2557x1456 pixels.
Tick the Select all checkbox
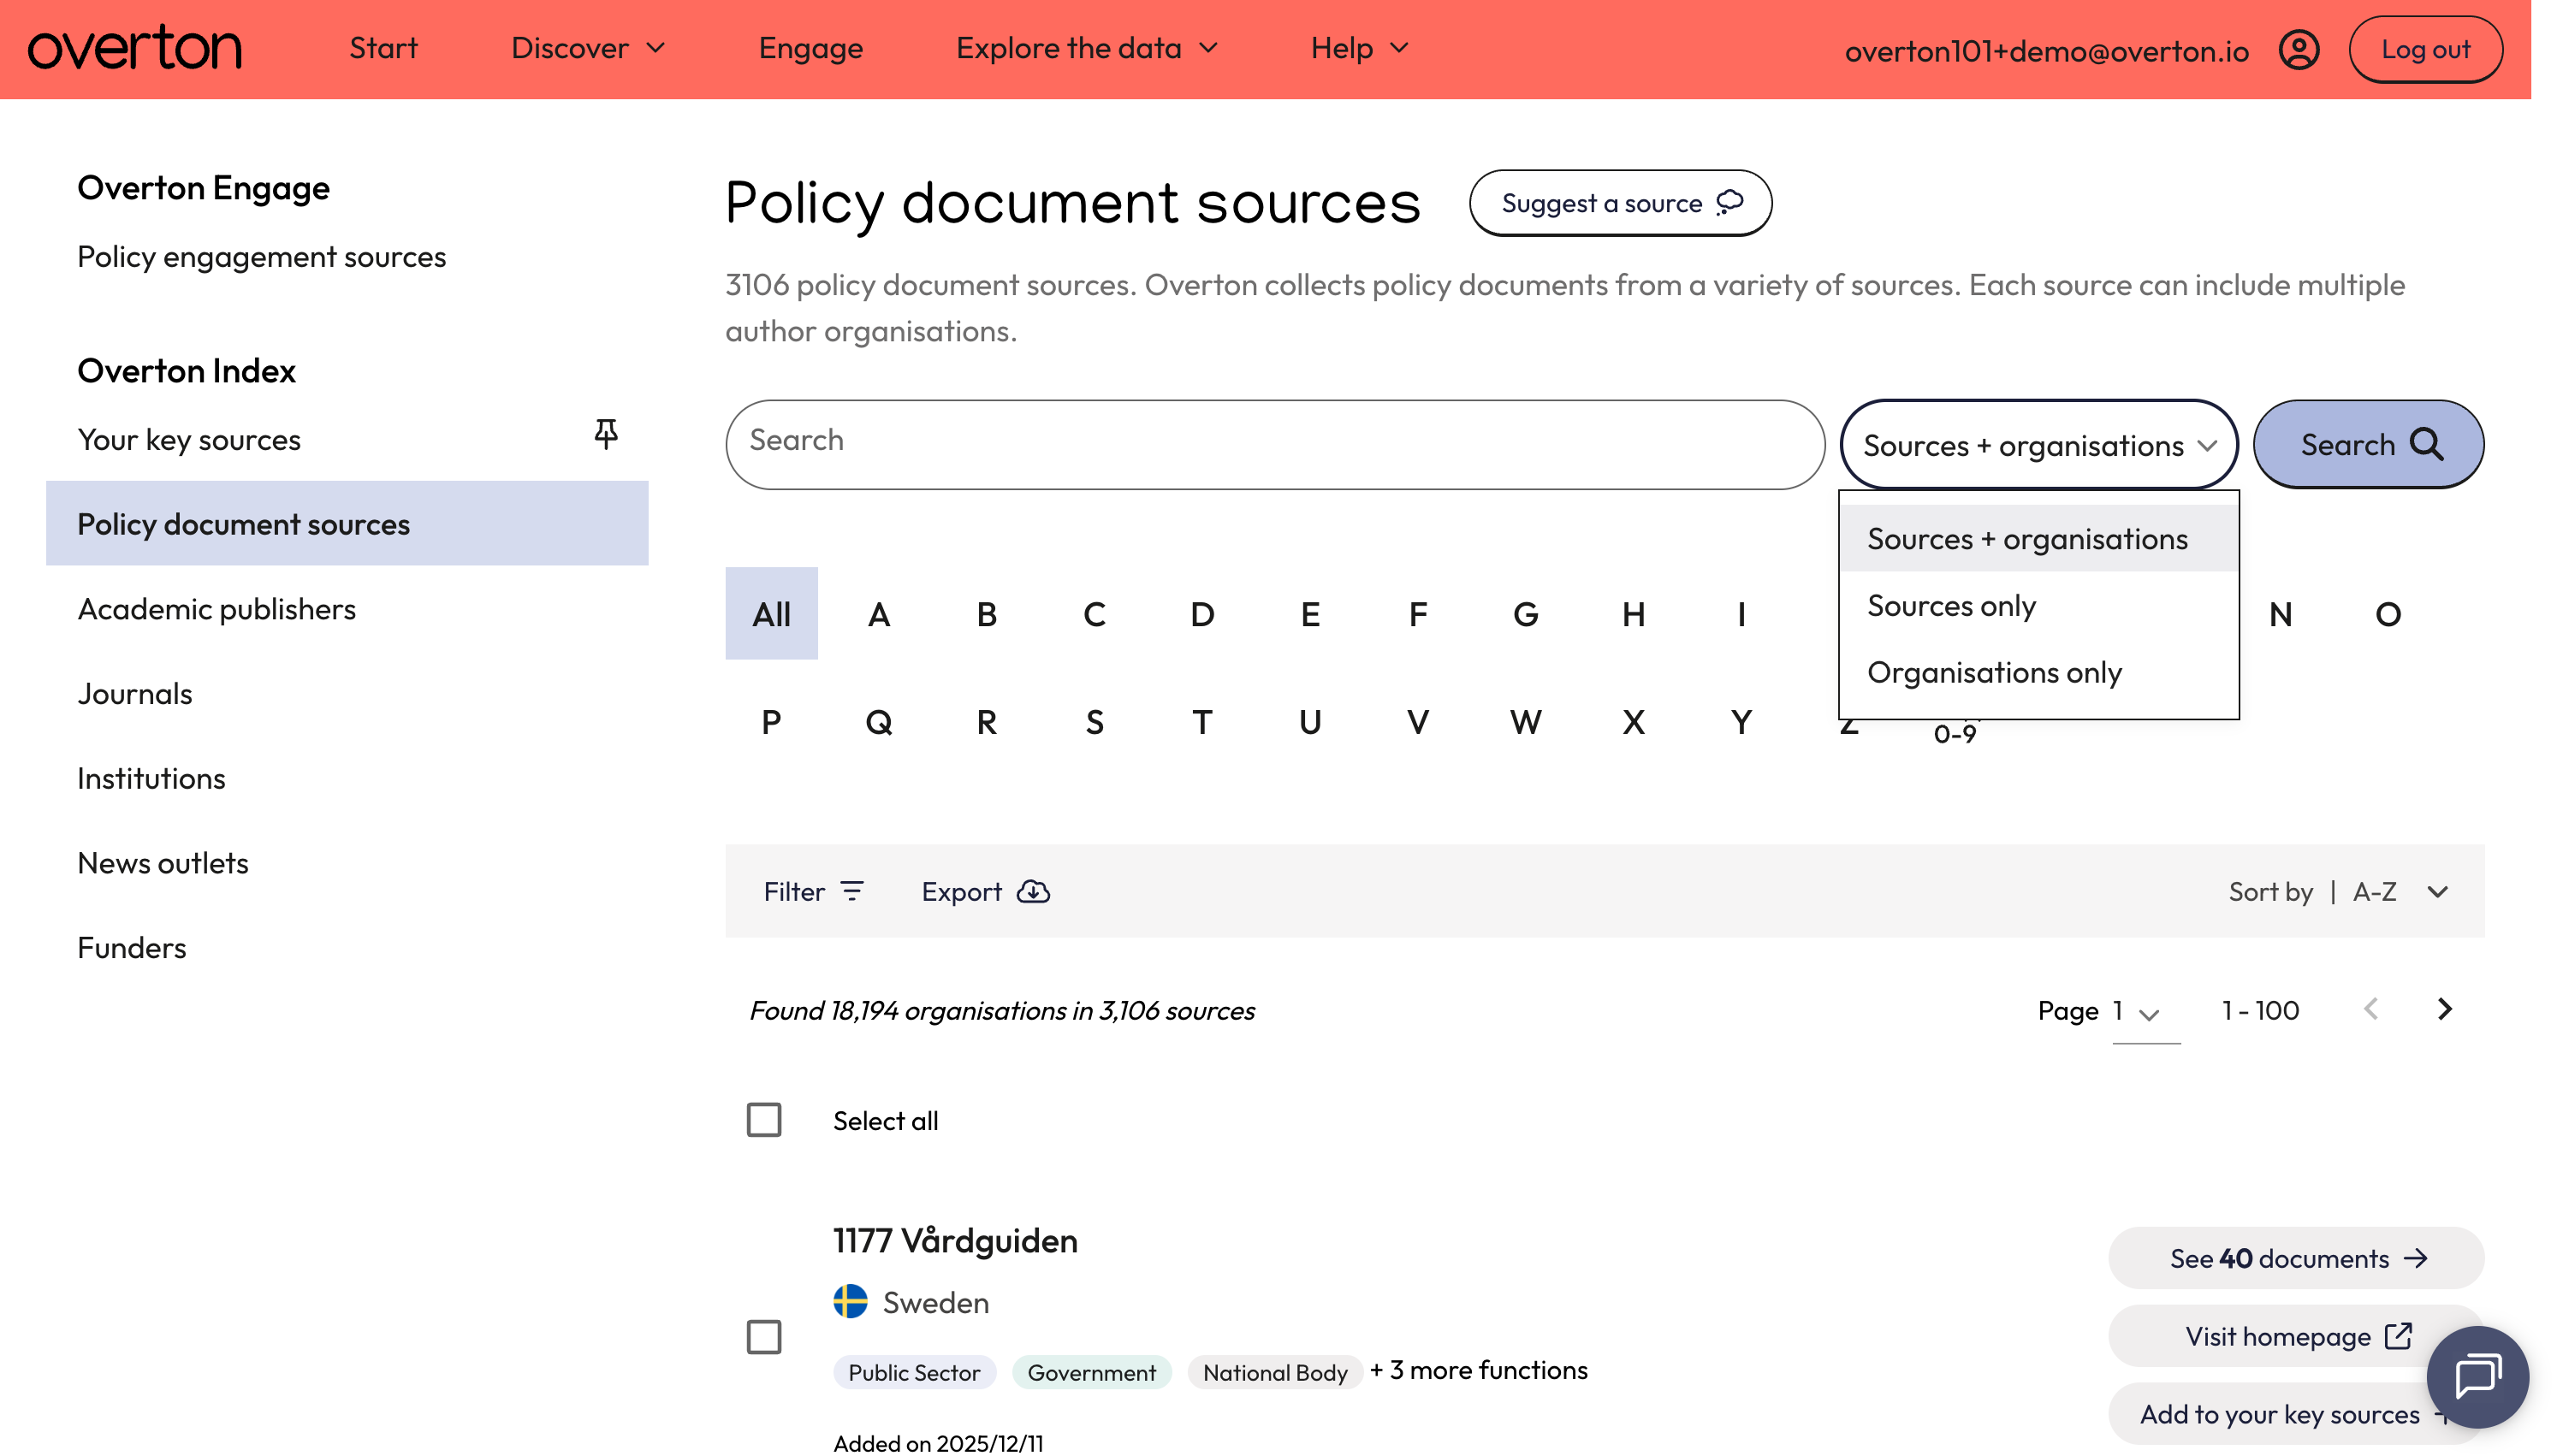point(764,1120)
